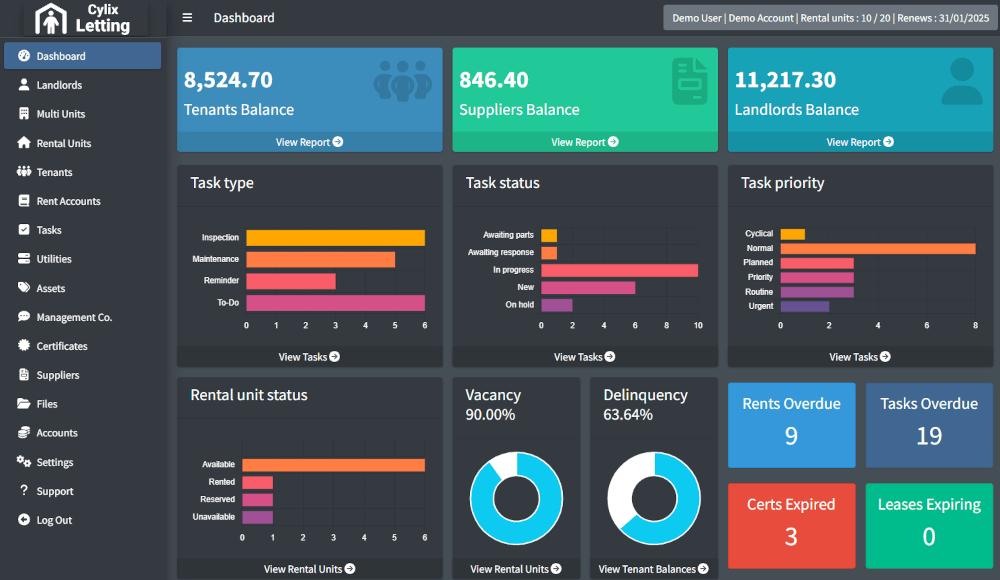This screenshot has height=580, width=1000.
Task: Click the Multi Units building icon
Action: coord(24,114)
